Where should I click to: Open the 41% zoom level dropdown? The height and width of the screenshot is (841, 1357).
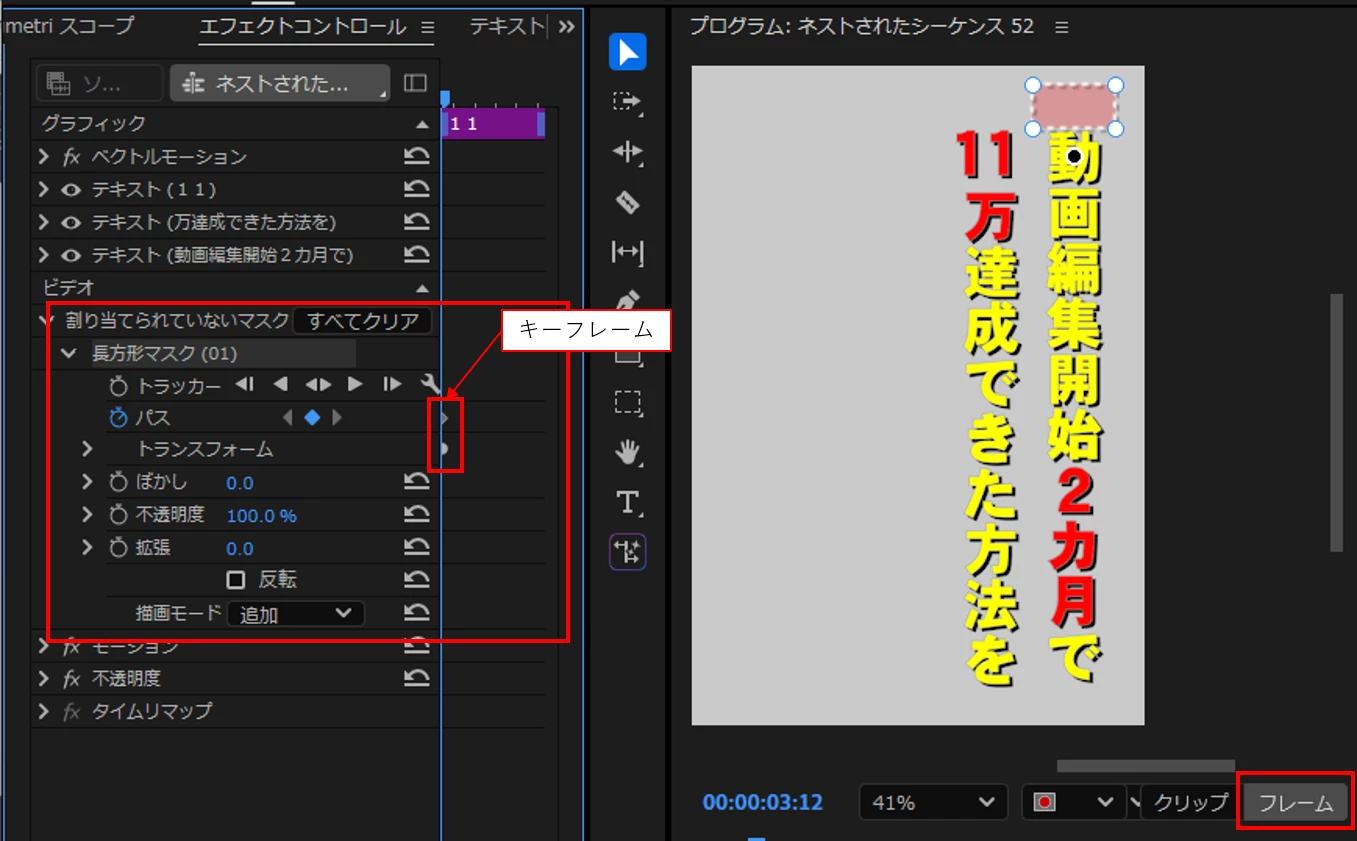932,802
